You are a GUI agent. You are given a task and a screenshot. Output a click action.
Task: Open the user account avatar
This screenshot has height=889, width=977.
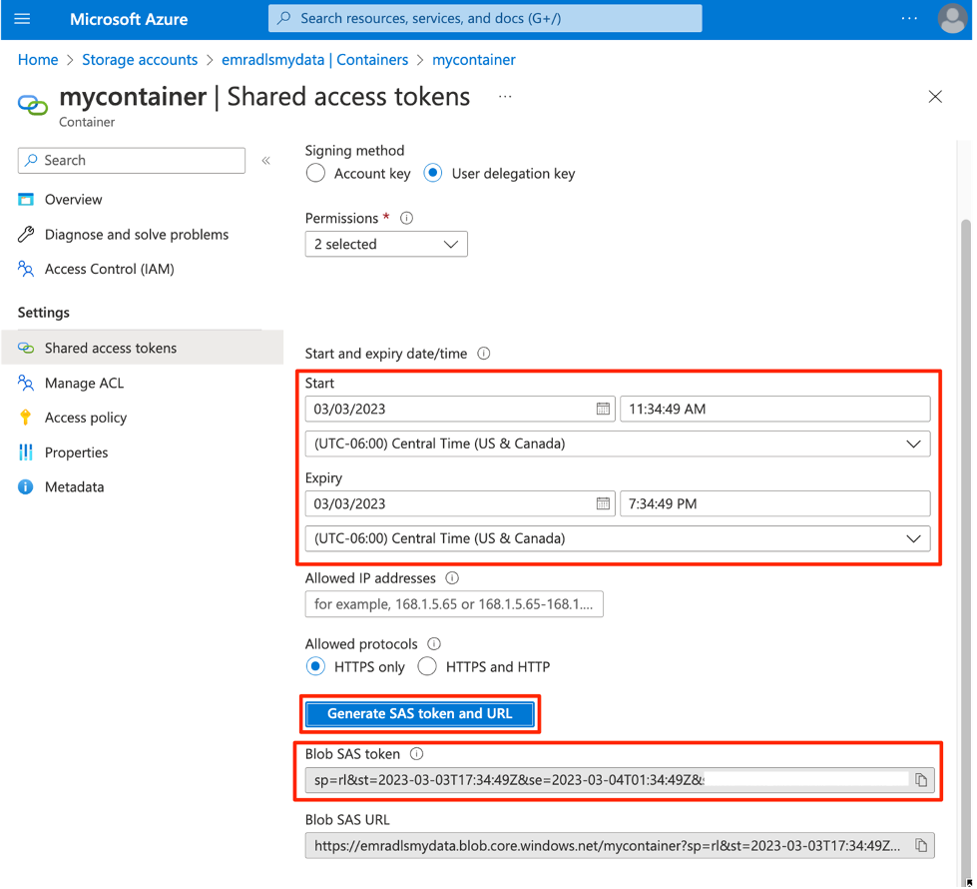point(951,19)
